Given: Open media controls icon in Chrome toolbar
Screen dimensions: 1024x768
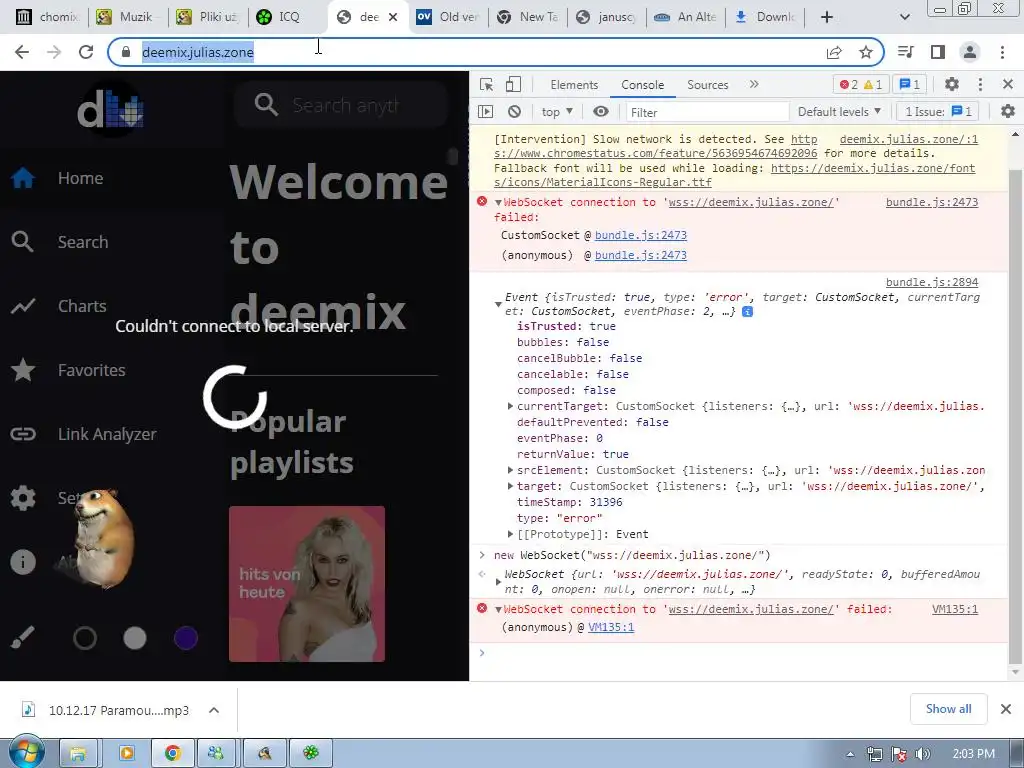Looking at the screenshot, I should pos(906,52).
